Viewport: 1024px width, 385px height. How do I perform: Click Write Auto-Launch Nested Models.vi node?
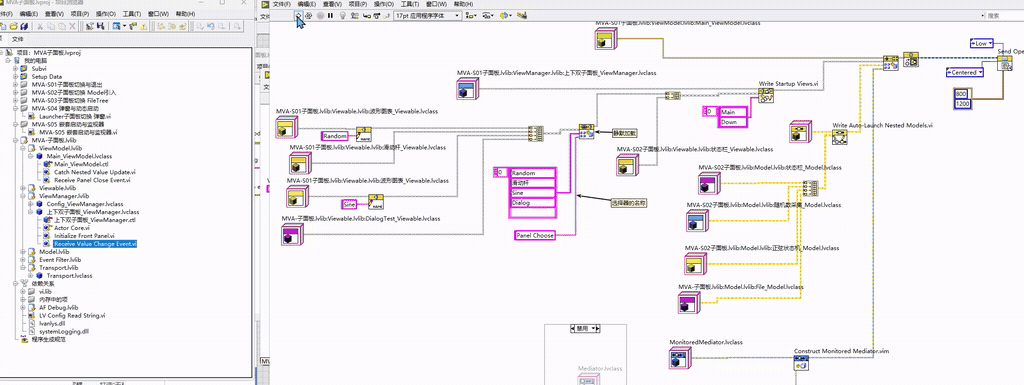pos(840,138)
